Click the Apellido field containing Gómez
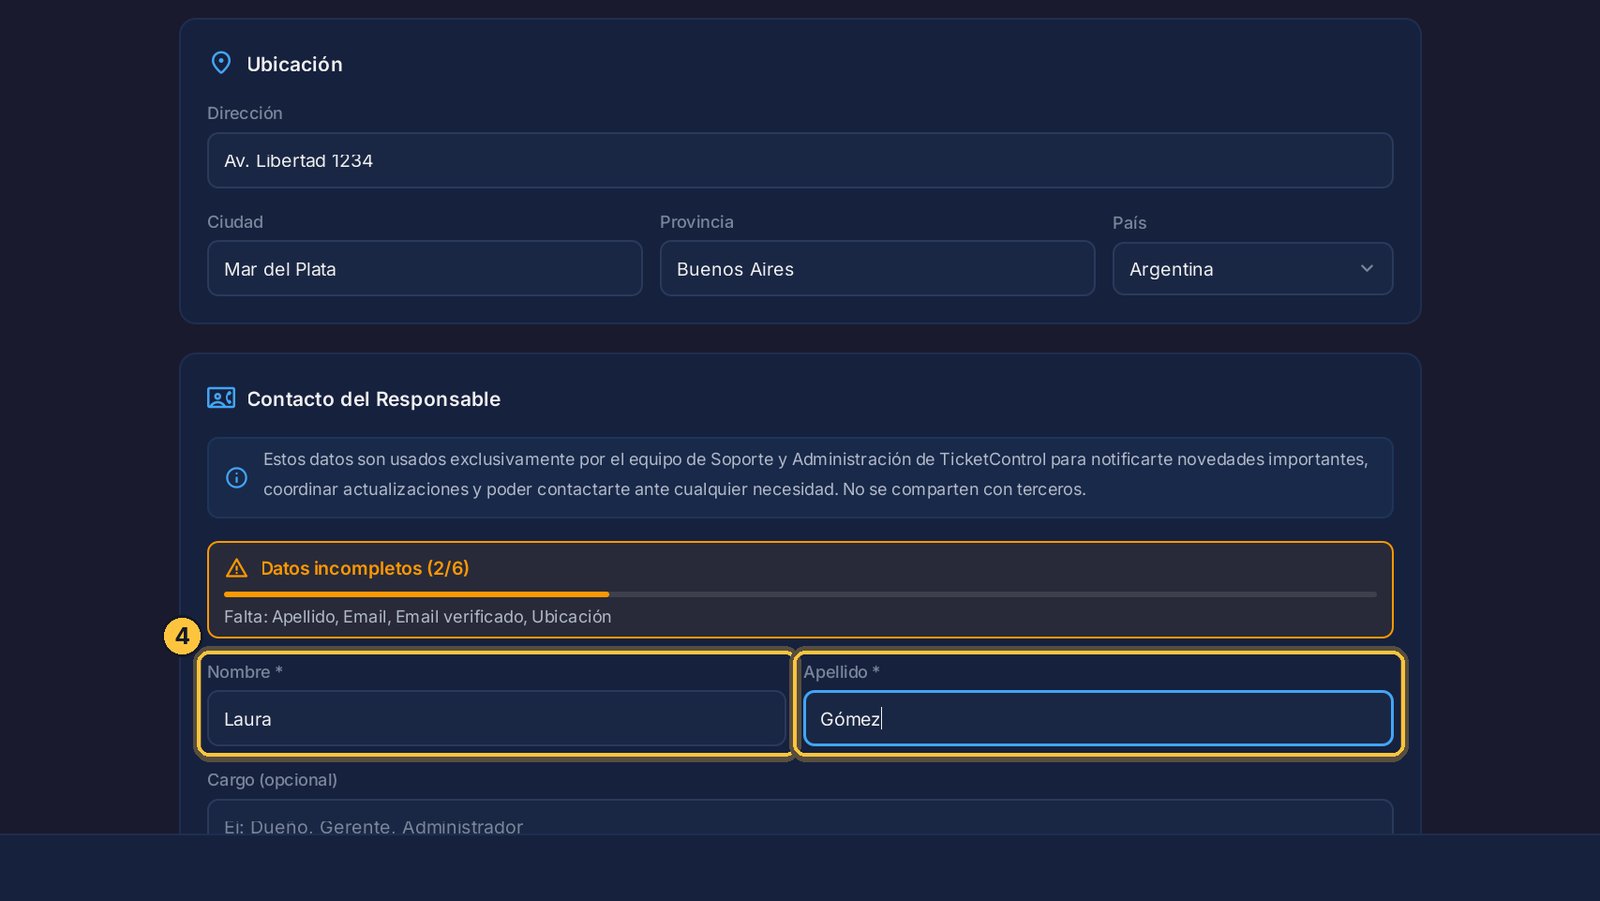This screenshot has width=1600, height=901. (1098, 718)
